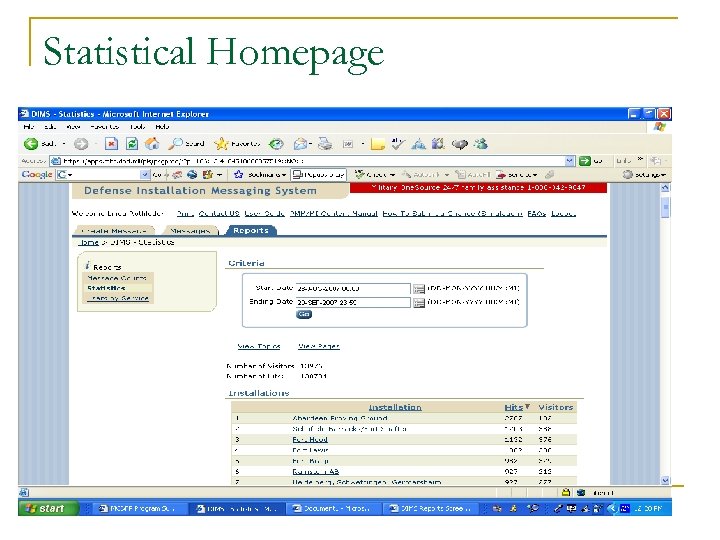The image size is (720, 540).
Task: Click the Google toolbar Check button
Action: pos(375,174)
